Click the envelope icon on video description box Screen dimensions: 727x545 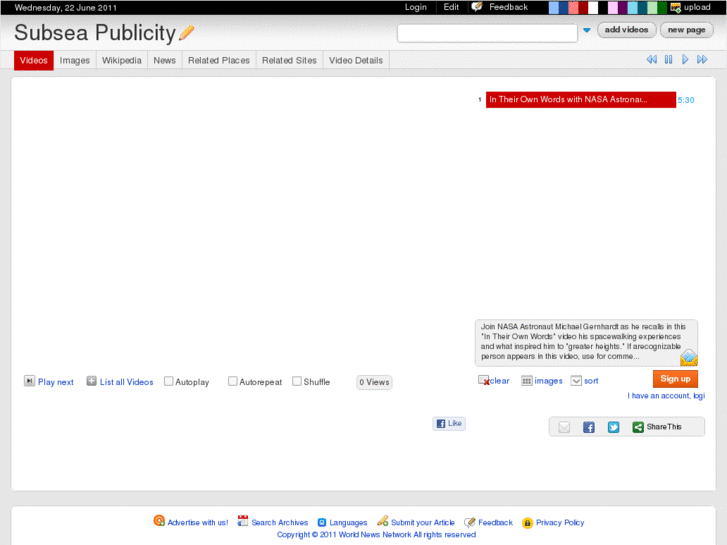tap(689, 358)
